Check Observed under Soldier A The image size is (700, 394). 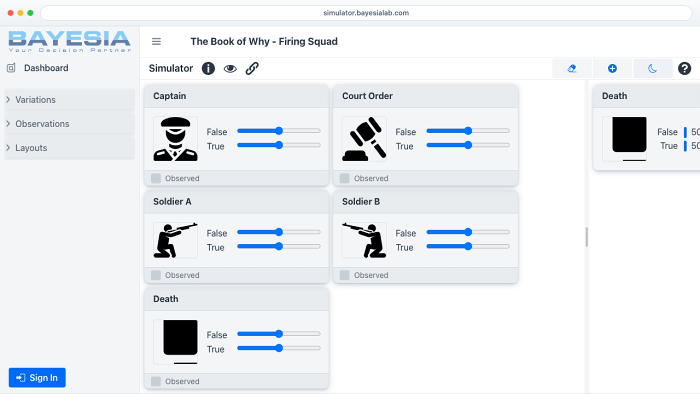(156, 275)
